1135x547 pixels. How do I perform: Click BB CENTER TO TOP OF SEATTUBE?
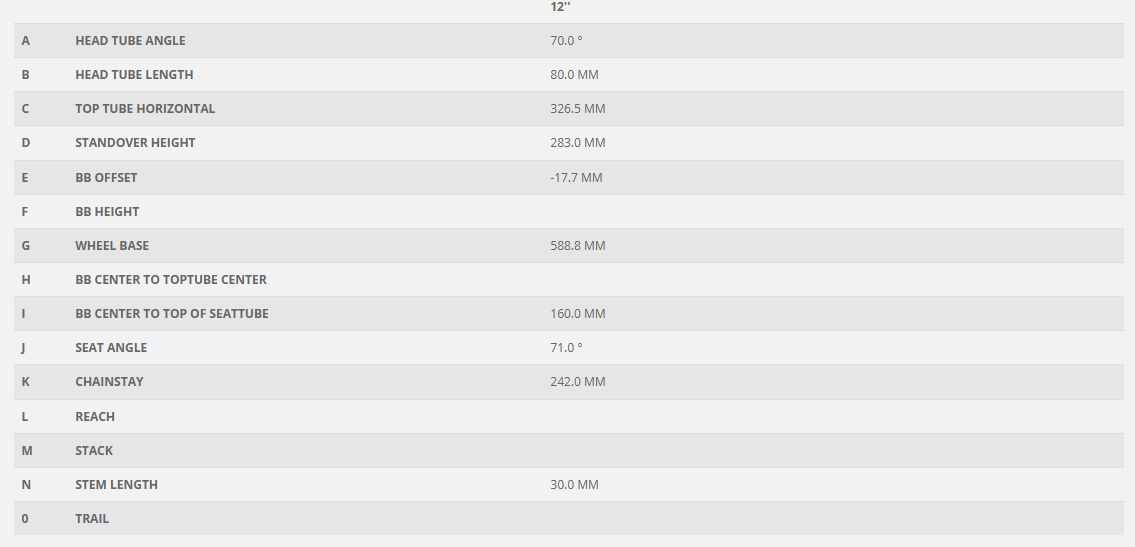172,314
